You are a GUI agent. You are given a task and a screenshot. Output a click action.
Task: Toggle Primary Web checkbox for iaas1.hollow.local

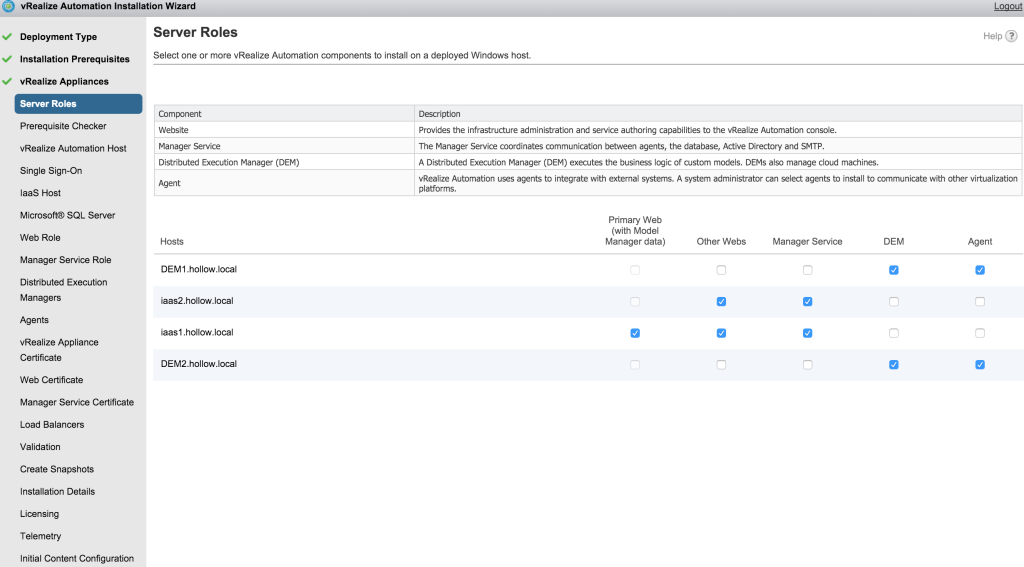635,333
